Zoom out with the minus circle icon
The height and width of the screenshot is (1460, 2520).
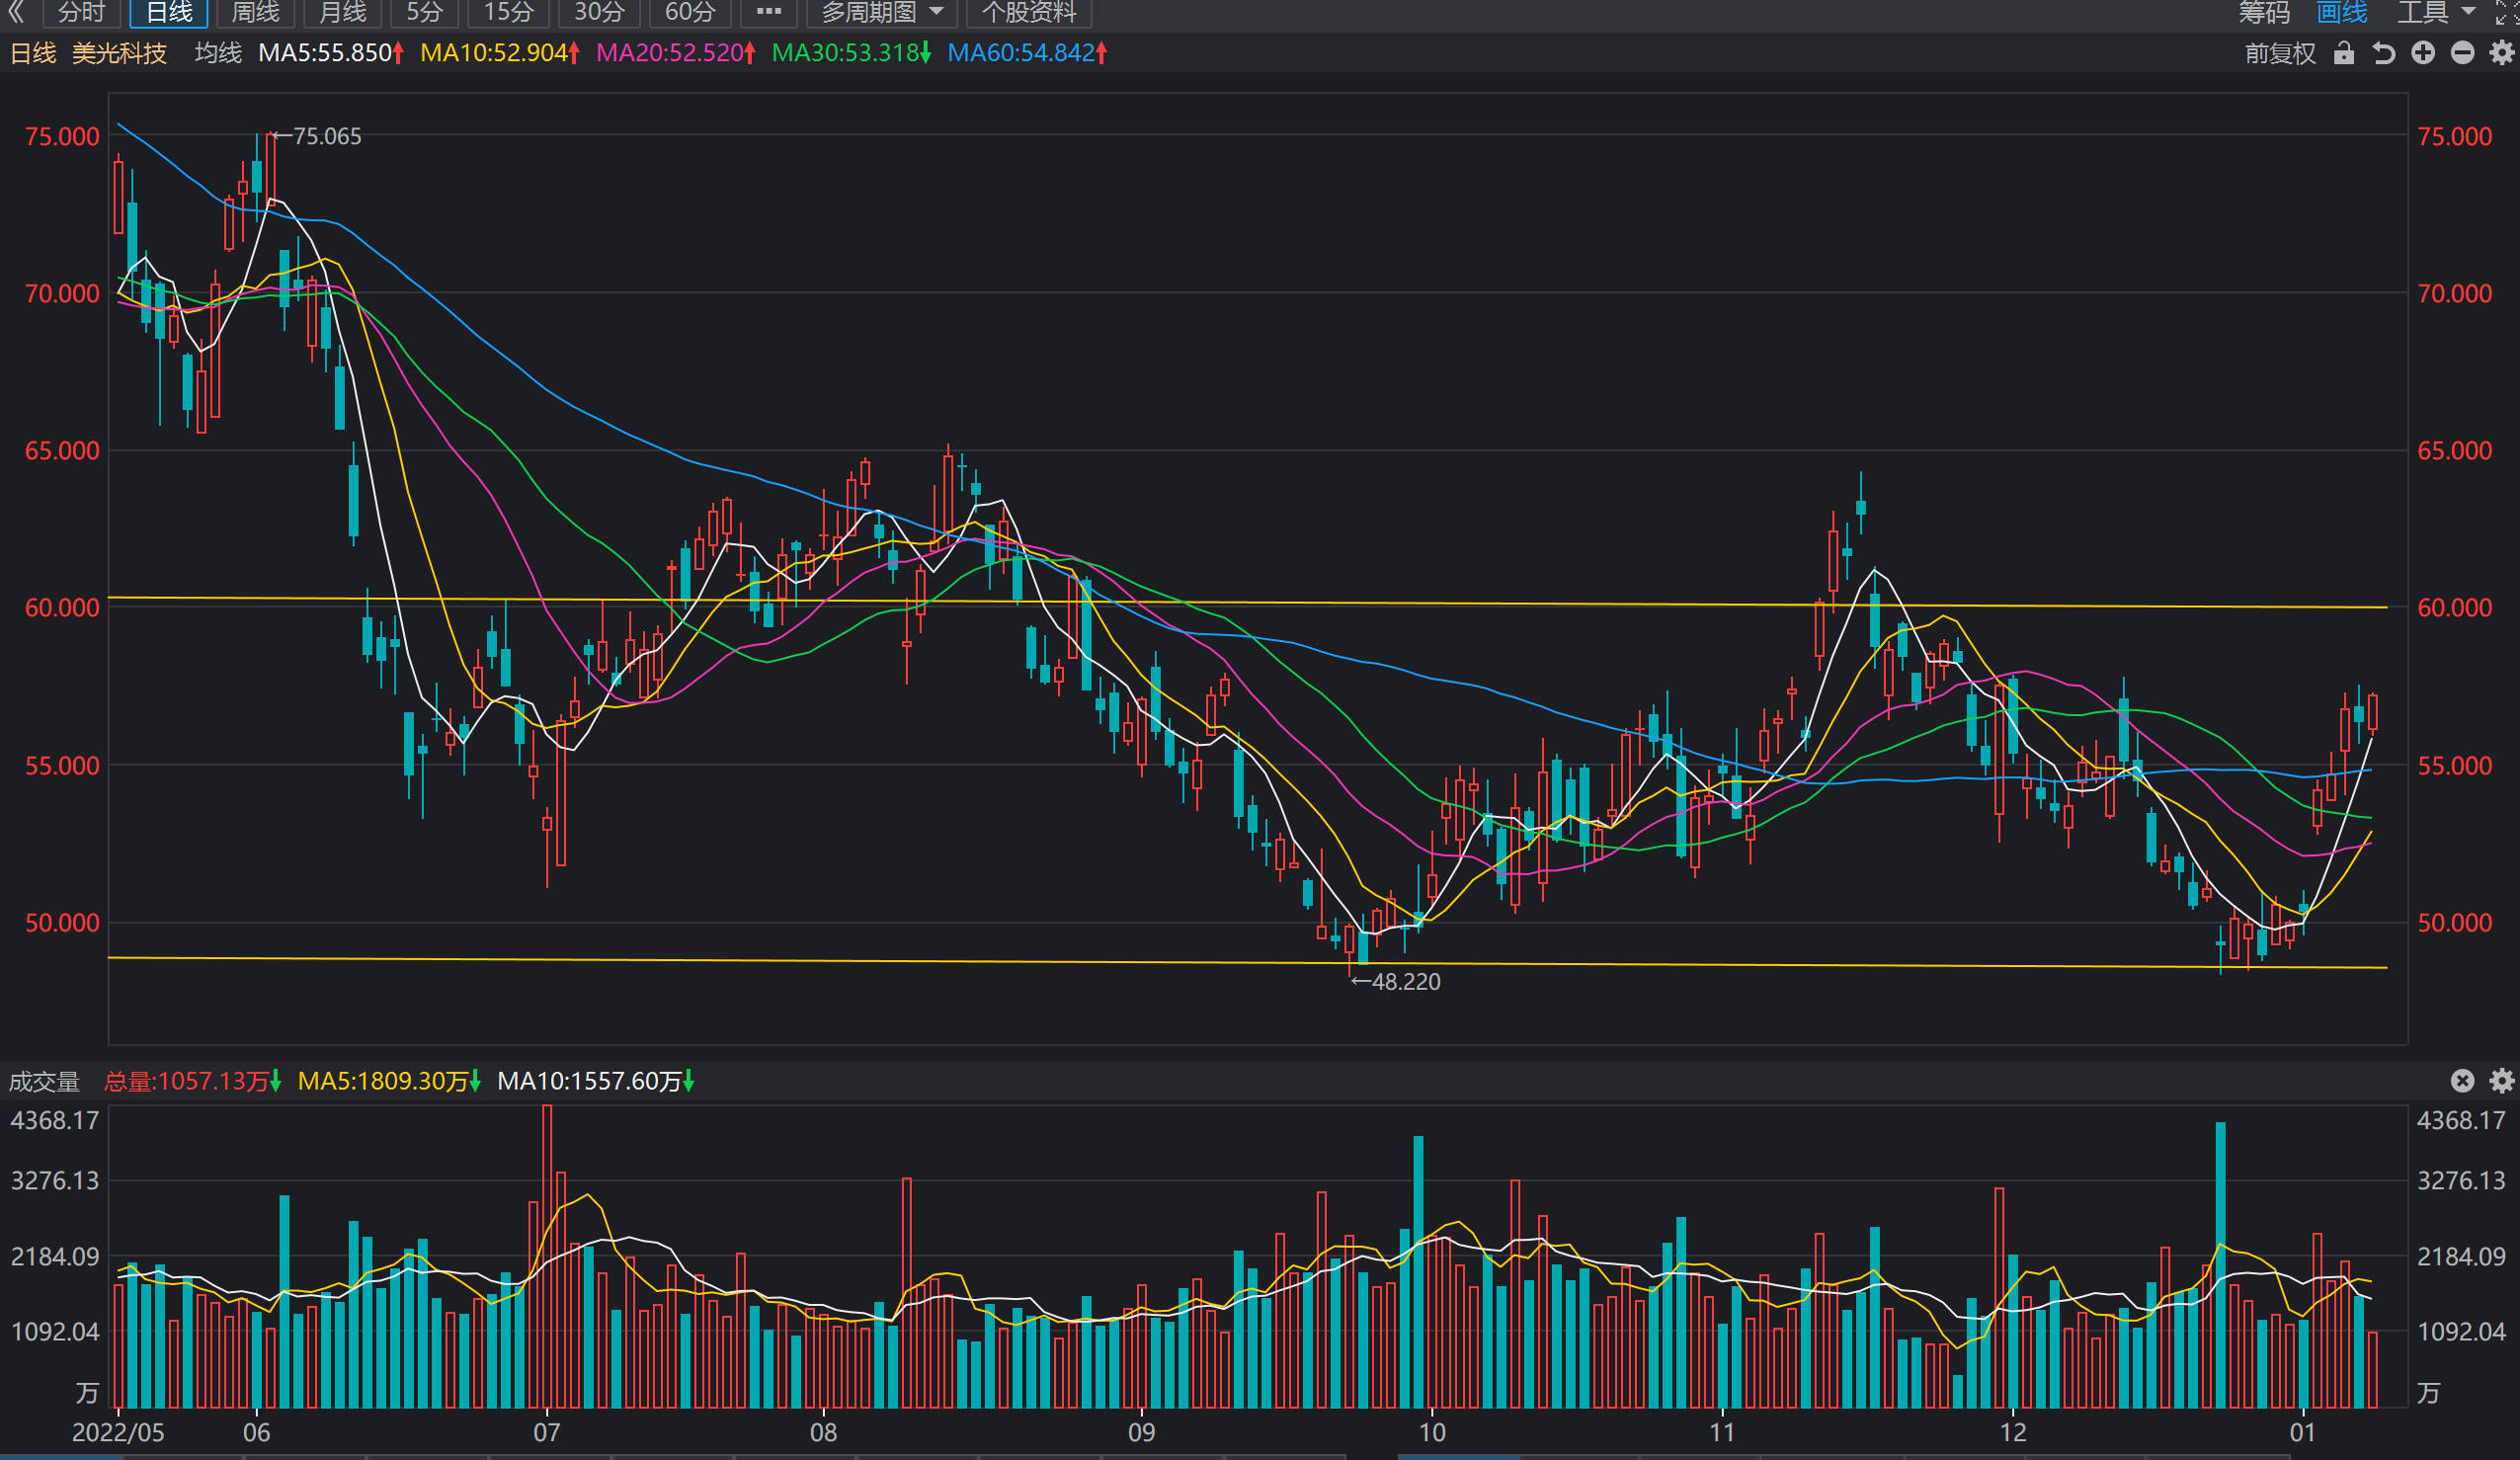click(2463, 53)
